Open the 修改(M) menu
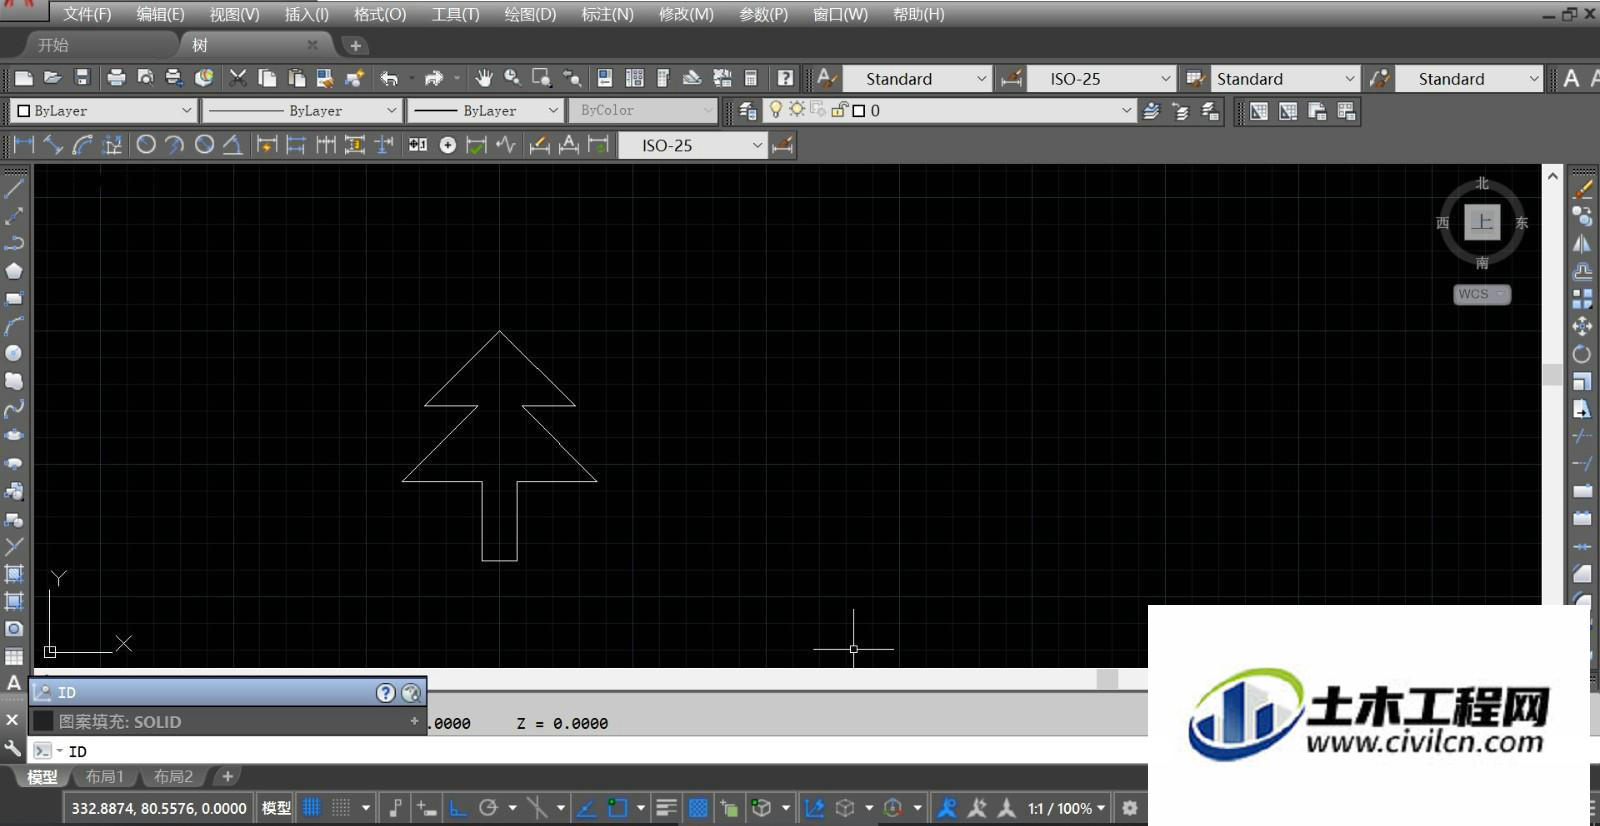 coord(686,14)
